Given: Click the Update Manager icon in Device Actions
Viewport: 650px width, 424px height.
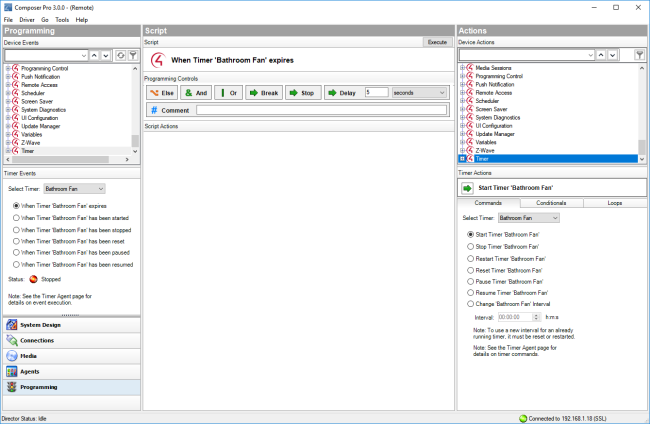Looking at the screenshot, I should 470,133.
